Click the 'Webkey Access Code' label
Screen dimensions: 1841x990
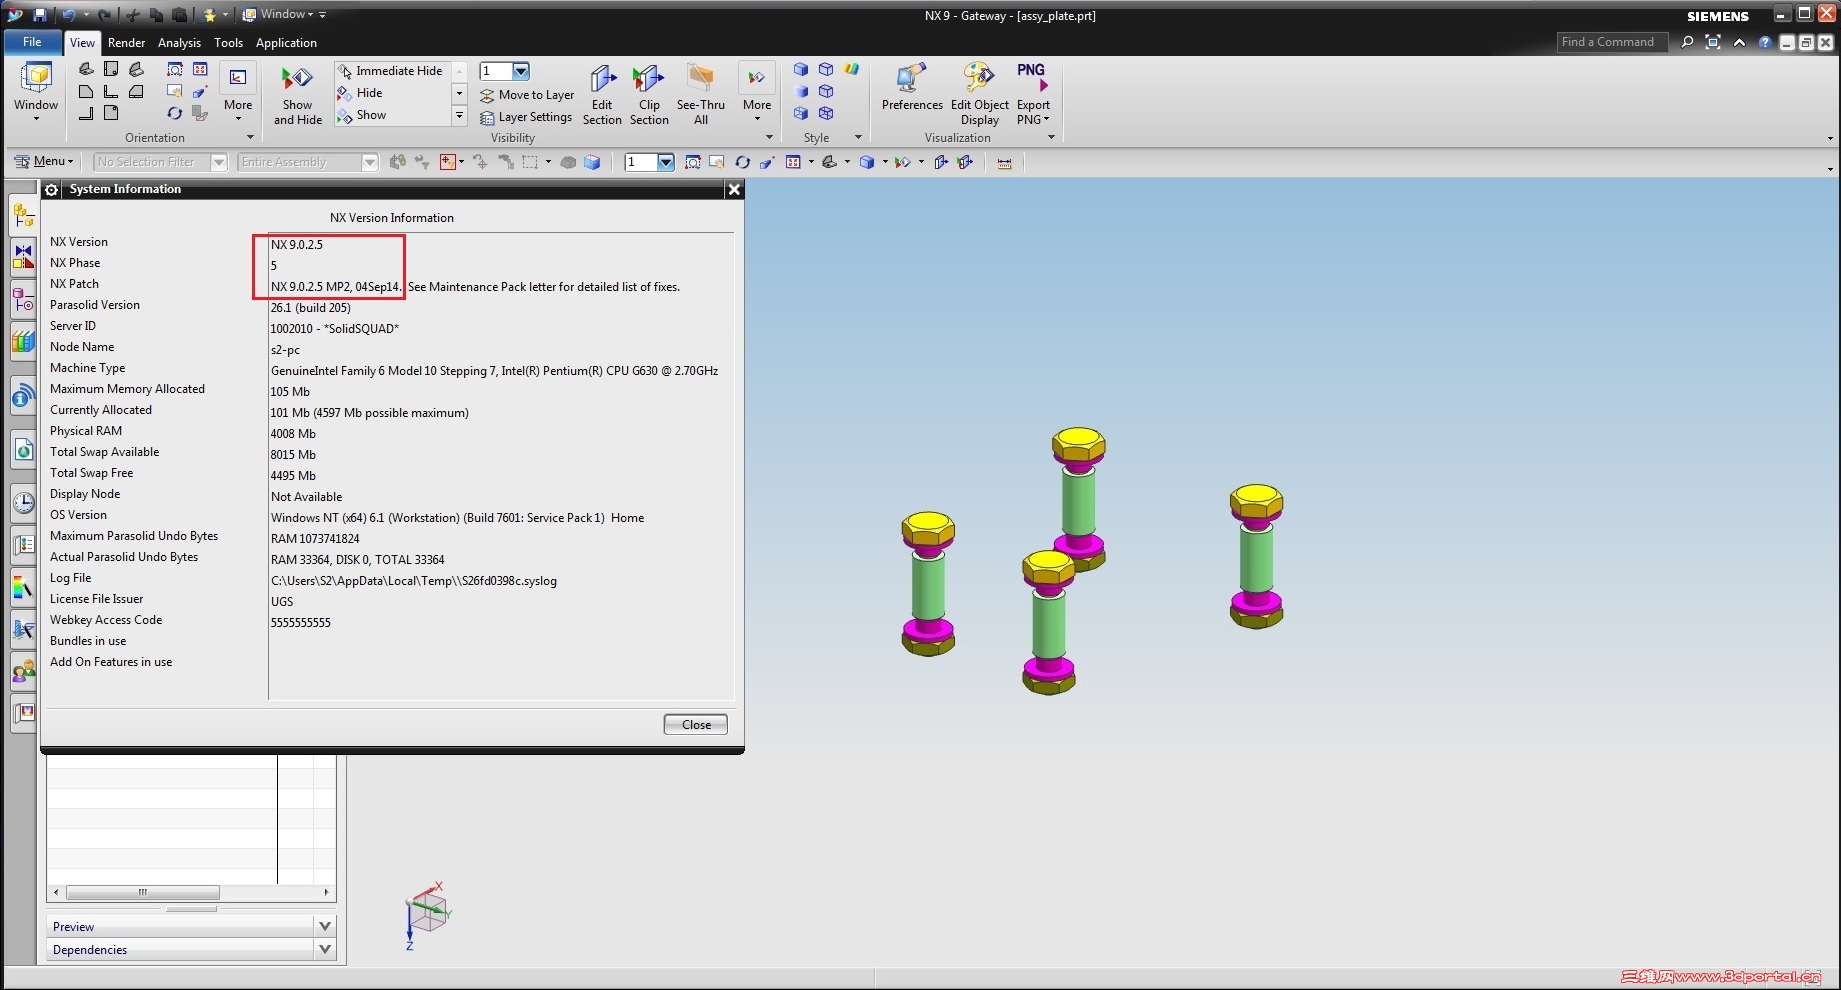106,620
